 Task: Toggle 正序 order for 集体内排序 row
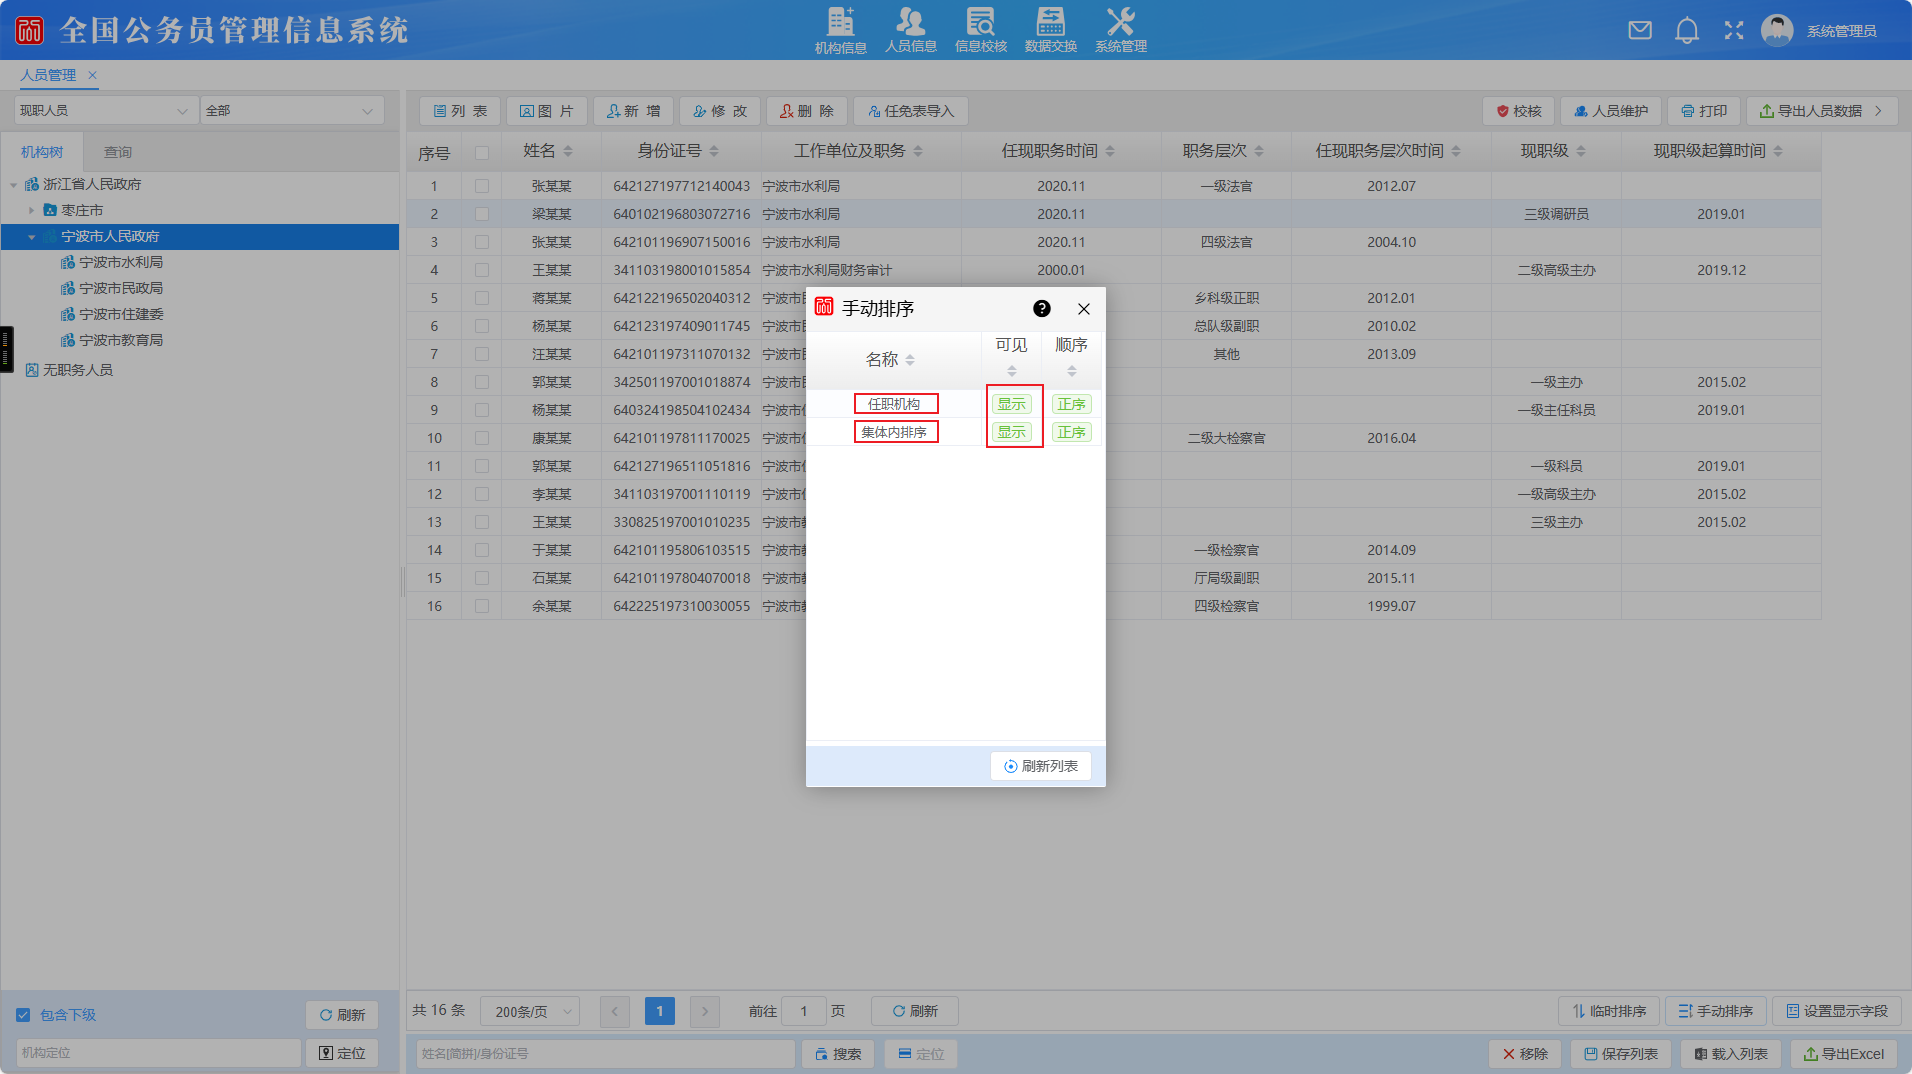1071,432
